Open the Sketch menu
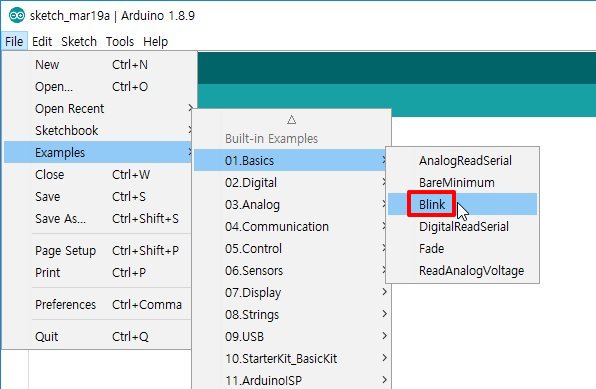 click(79, 41)
